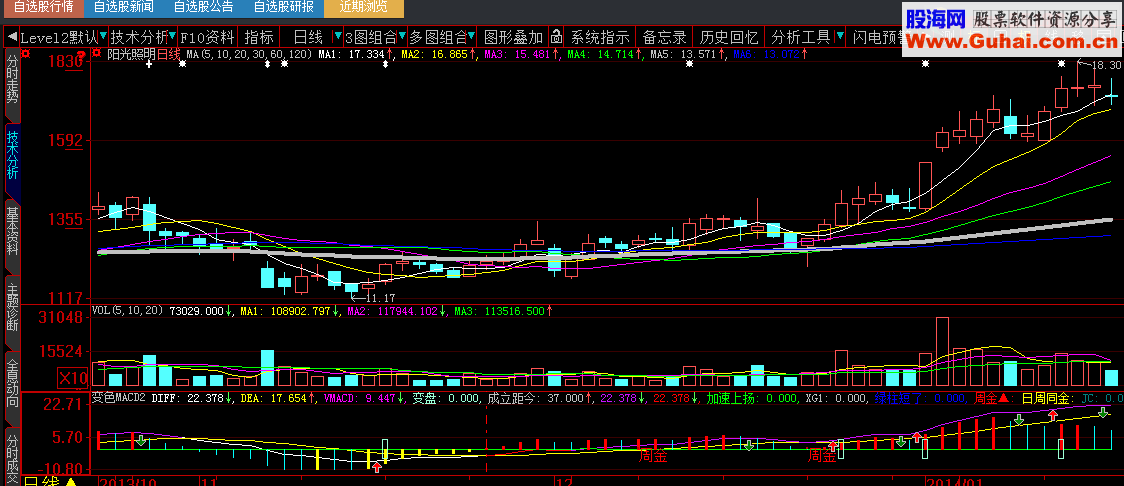Click the red 日线 label beside 阳光照明
The width and height of the screenshot is (1124, 486).
169,54
